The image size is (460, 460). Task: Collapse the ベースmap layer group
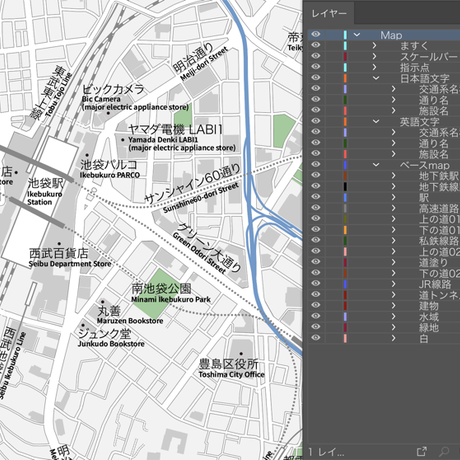376,165
